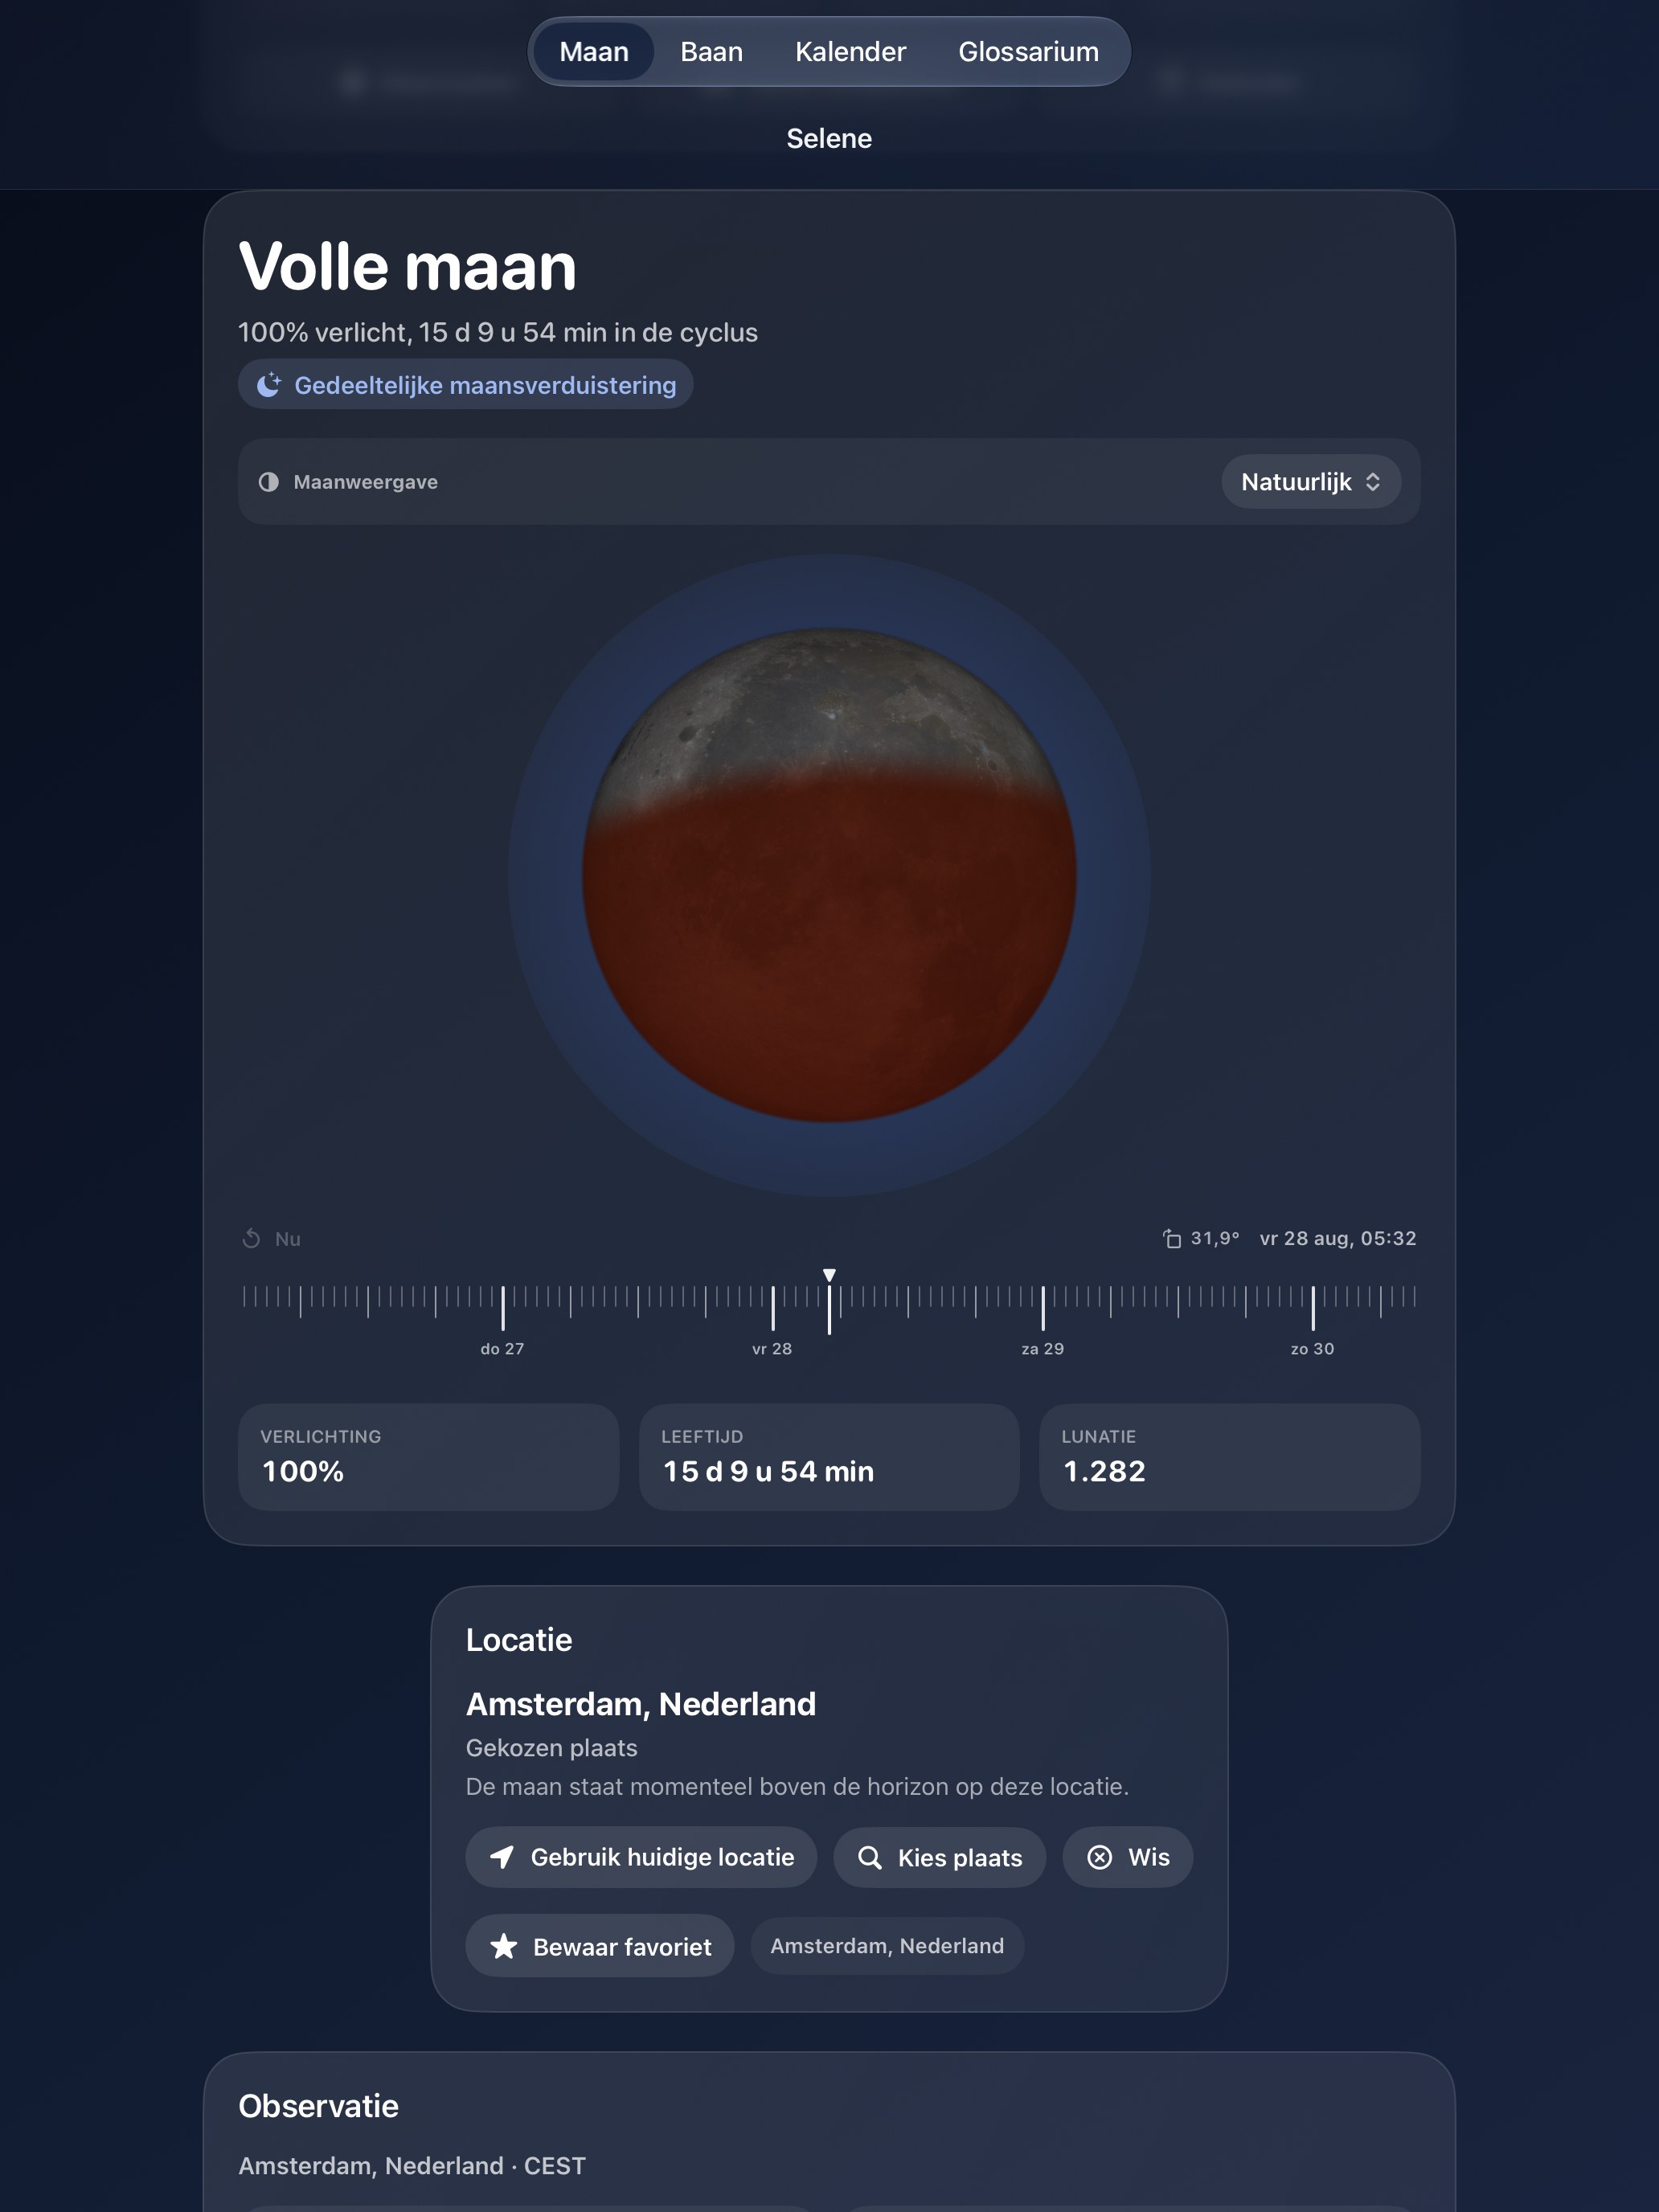Click the date text vr 28 aug, 05:32
Viewport: 1659px width, 2212px height.
1338,1238
